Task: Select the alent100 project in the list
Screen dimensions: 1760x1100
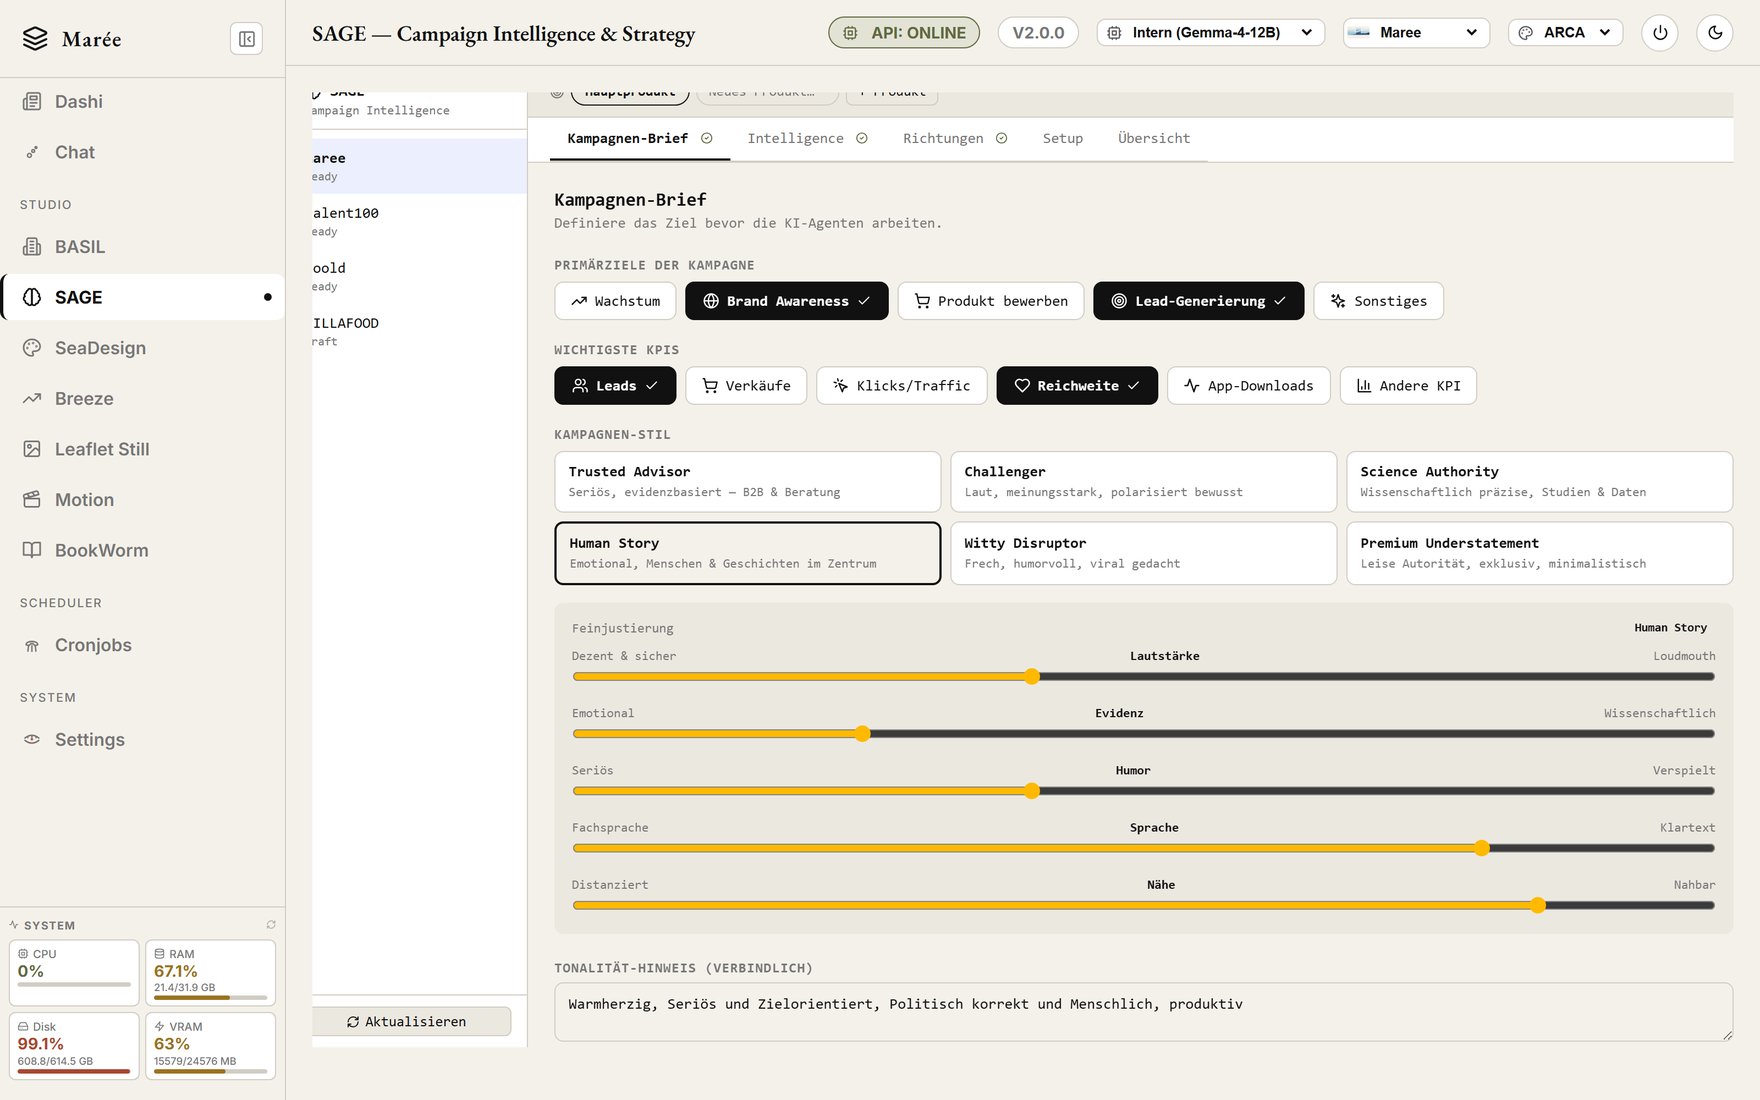Action: pyautogui.click(x=419, y=221)
